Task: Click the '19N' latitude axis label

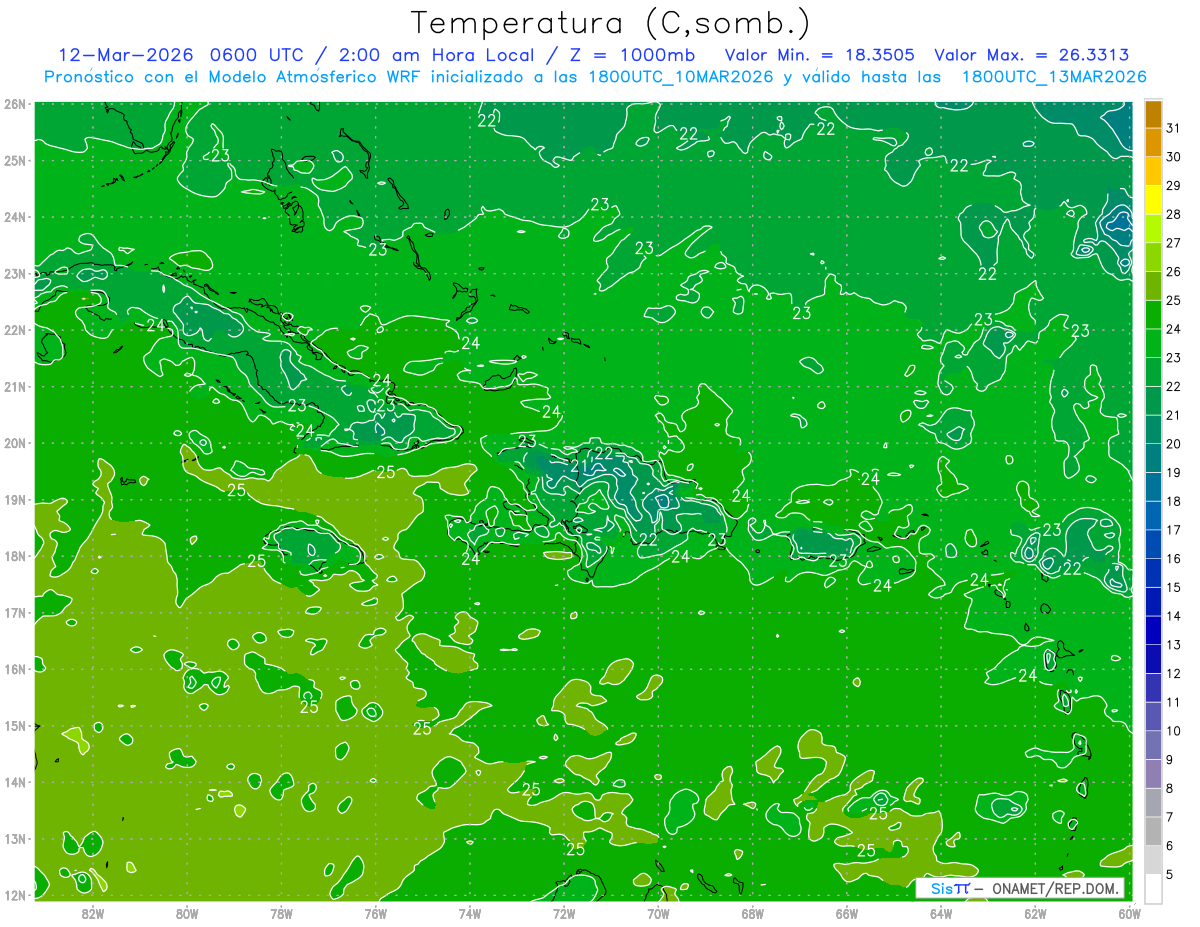Action: pyautogui.click(x=15, y=499)
